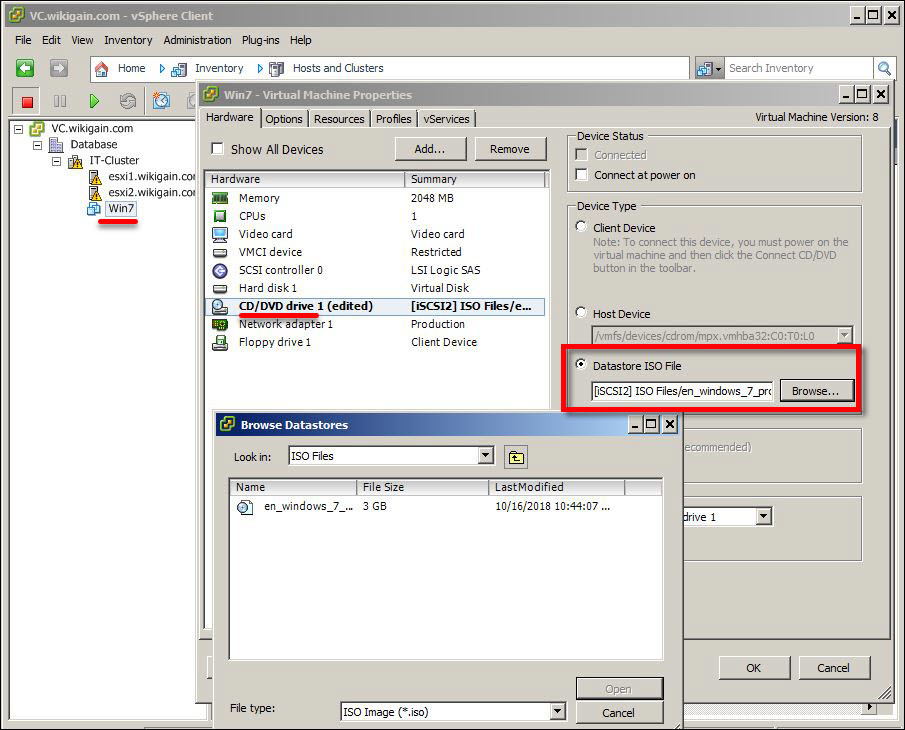The image size is (905, 730).
Task: Select the Memory hardware row icon
Action: [x=220, y=198]
